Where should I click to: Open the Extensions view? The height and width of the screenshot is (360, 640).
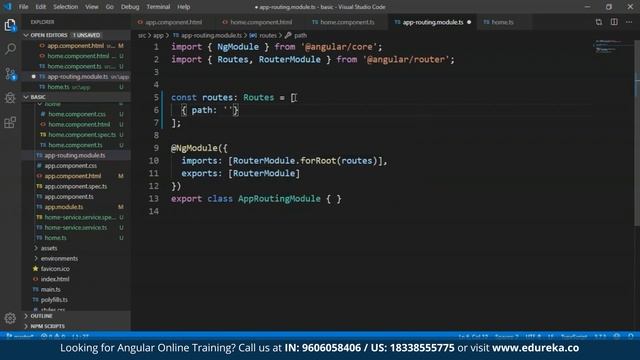pos(10,122)
